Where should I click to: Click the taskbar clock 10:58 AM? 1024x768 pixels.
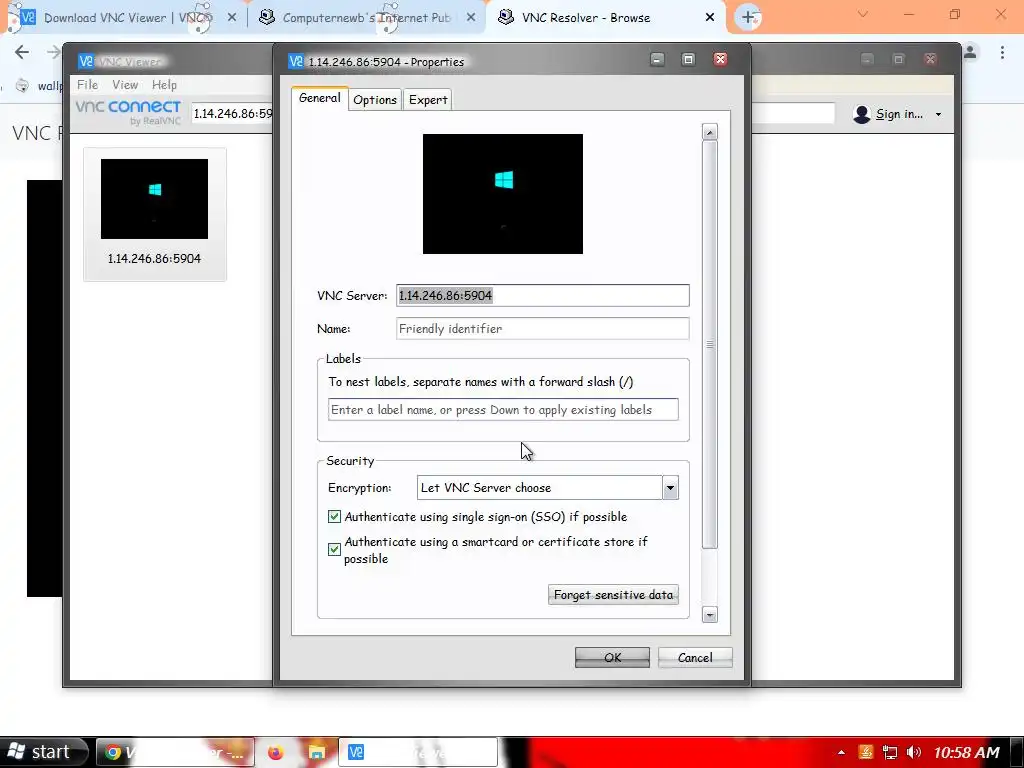click(966, 753)
